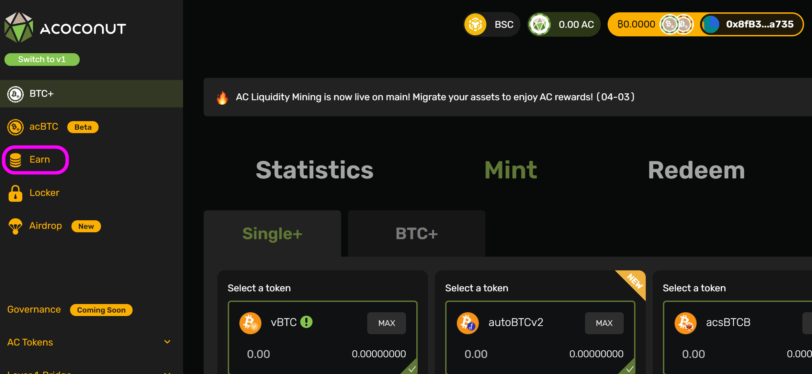The height and width of the screenshot is (374, 812).
Task: Click the green warning icon beside vBTC
Action: (x=307, y=322)
